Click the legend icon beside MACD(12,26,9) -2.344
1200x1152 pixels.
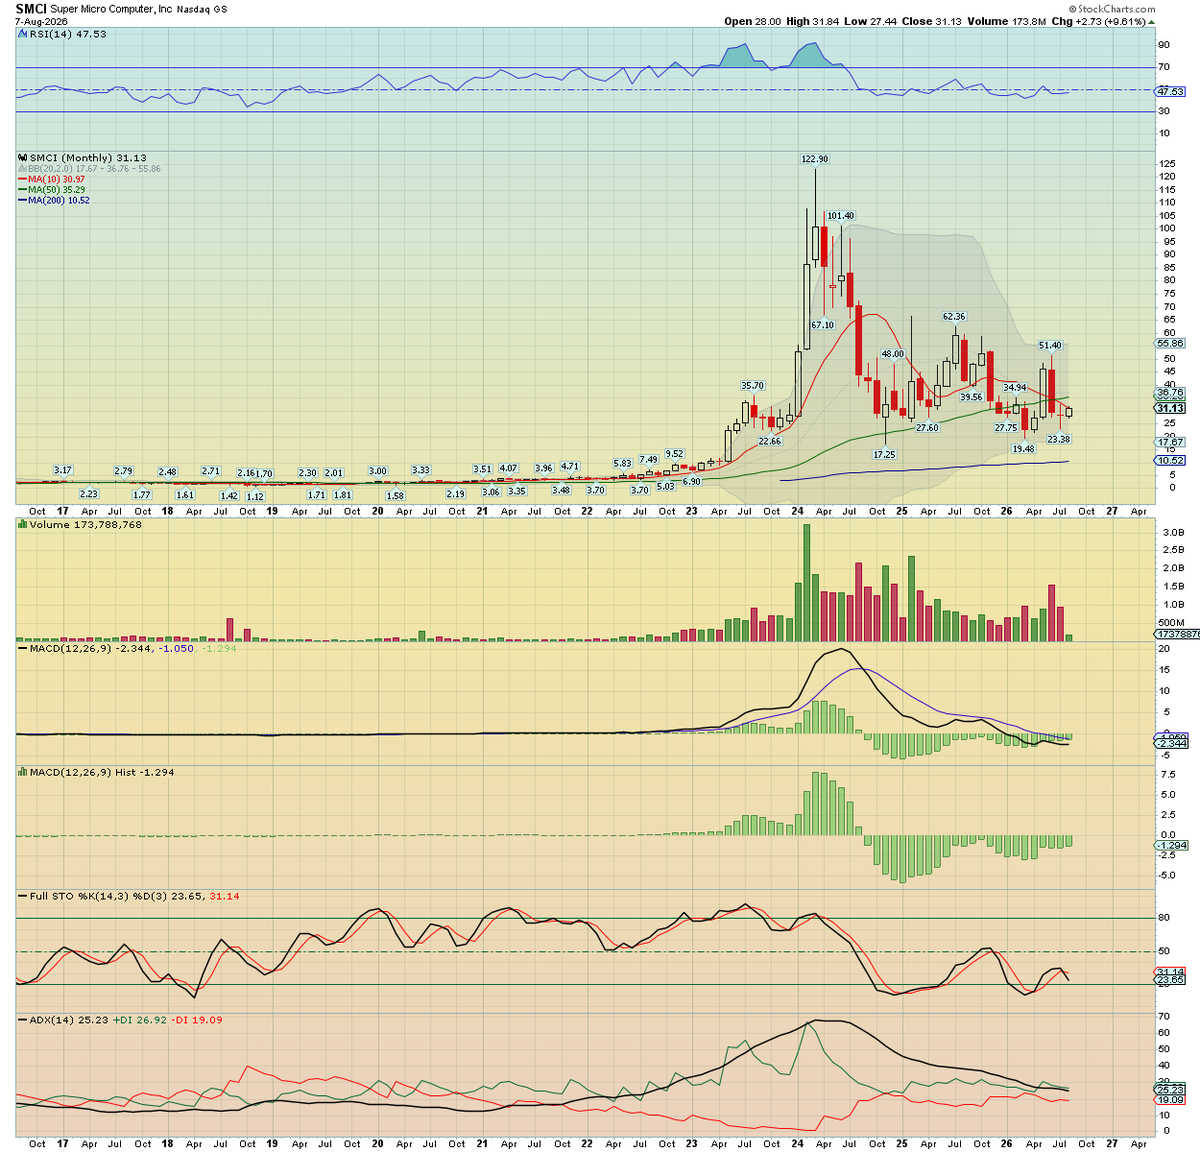click(23, 648)
